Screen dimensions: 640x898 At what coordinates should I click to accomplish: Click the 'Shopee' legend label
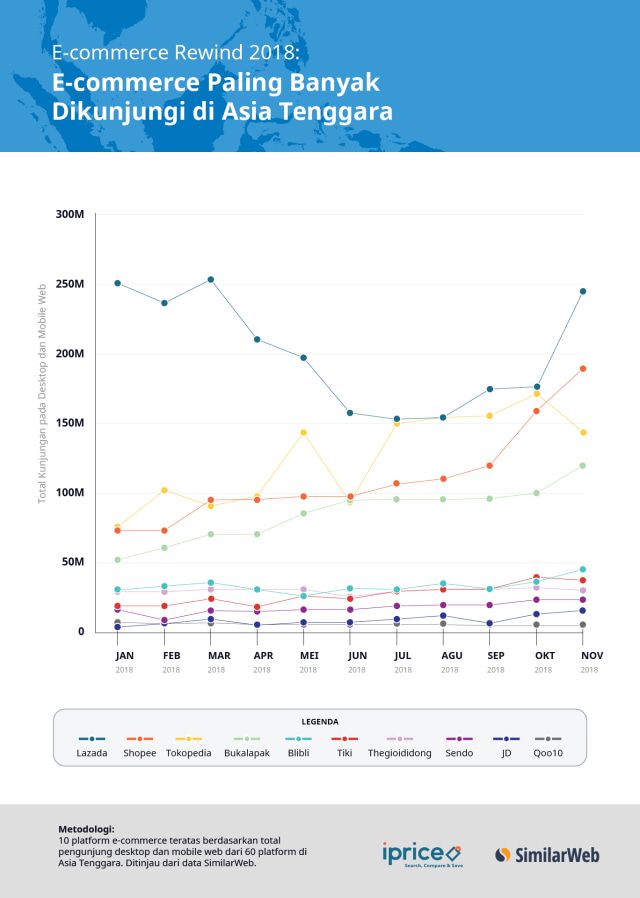[x=140, y=753]
